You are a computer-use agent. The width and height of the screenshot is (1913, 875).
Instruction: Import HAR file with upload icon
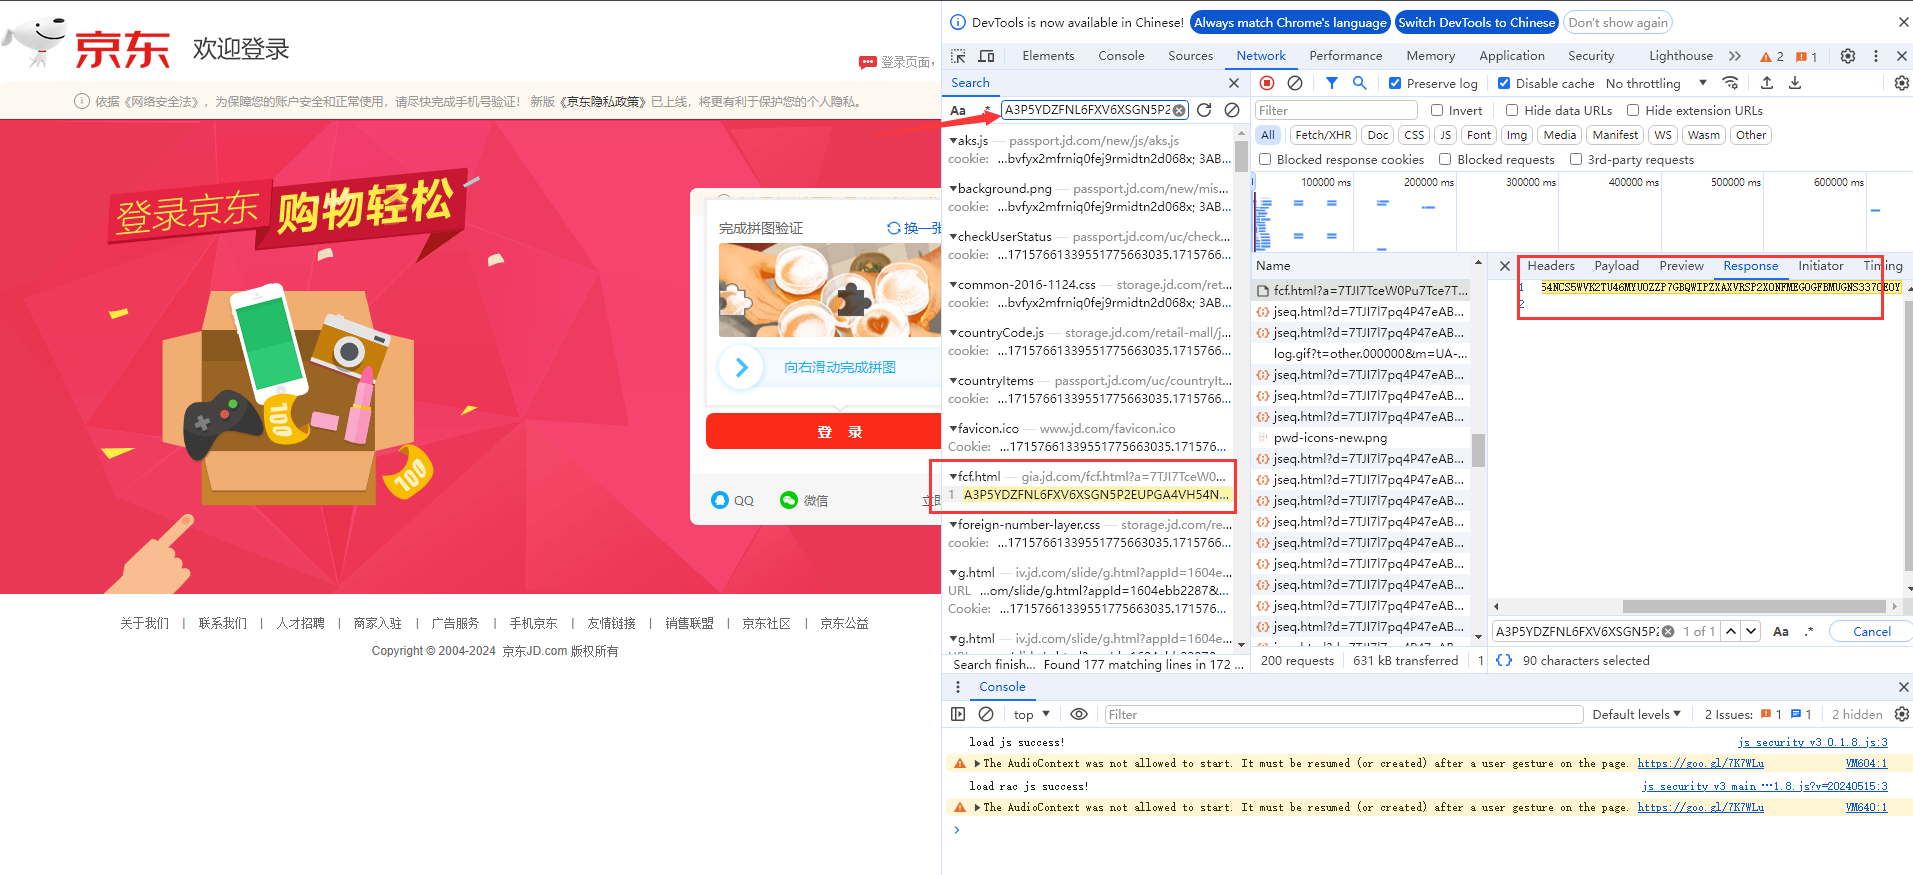click(1767, 83)
